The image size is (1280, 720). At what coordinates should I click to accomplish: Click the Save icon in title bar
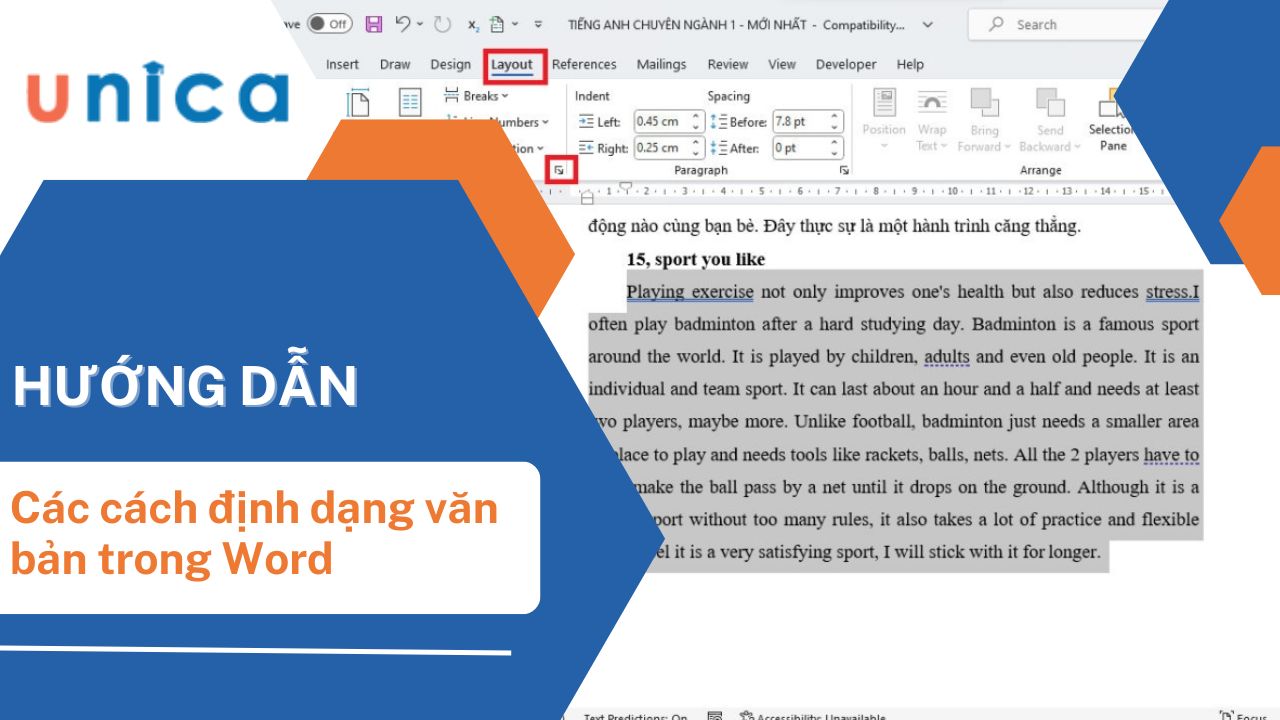pos(374,24)
